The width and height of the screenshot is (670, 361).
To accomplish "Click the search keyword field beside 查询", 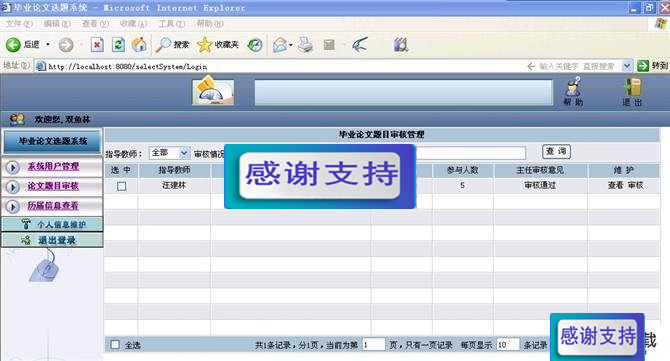I will [x=471, y=153].
